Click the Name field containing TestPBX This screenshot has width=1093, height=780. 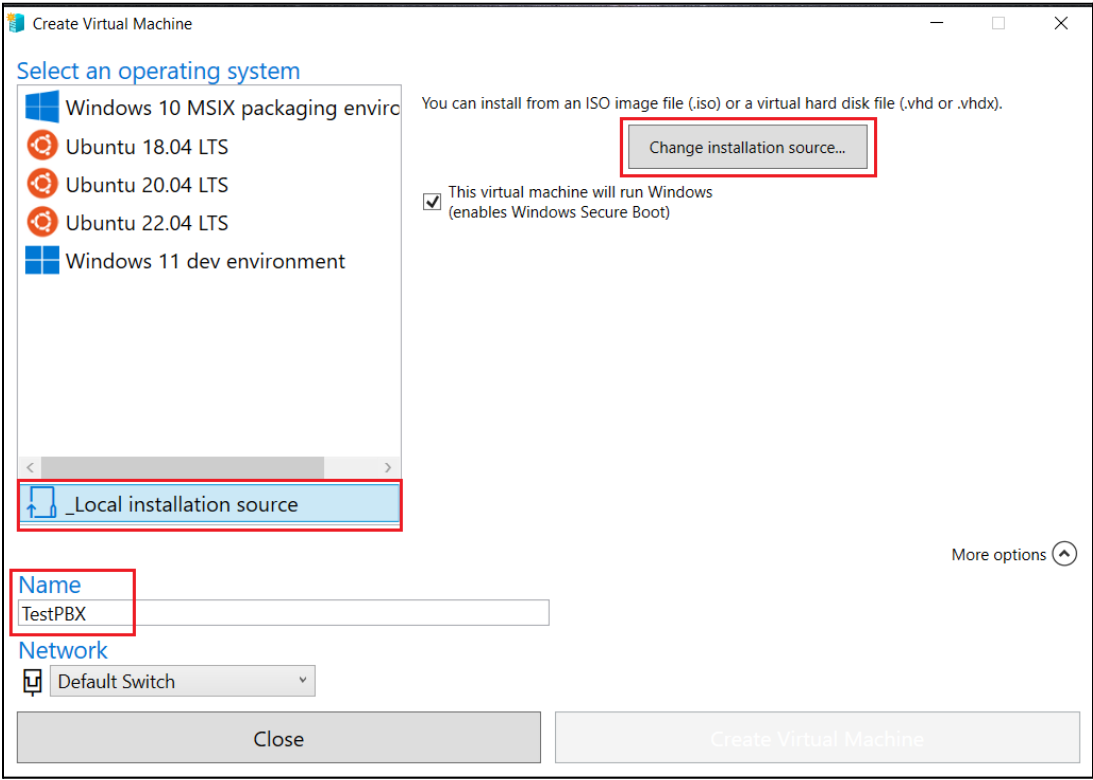point(284,614)
